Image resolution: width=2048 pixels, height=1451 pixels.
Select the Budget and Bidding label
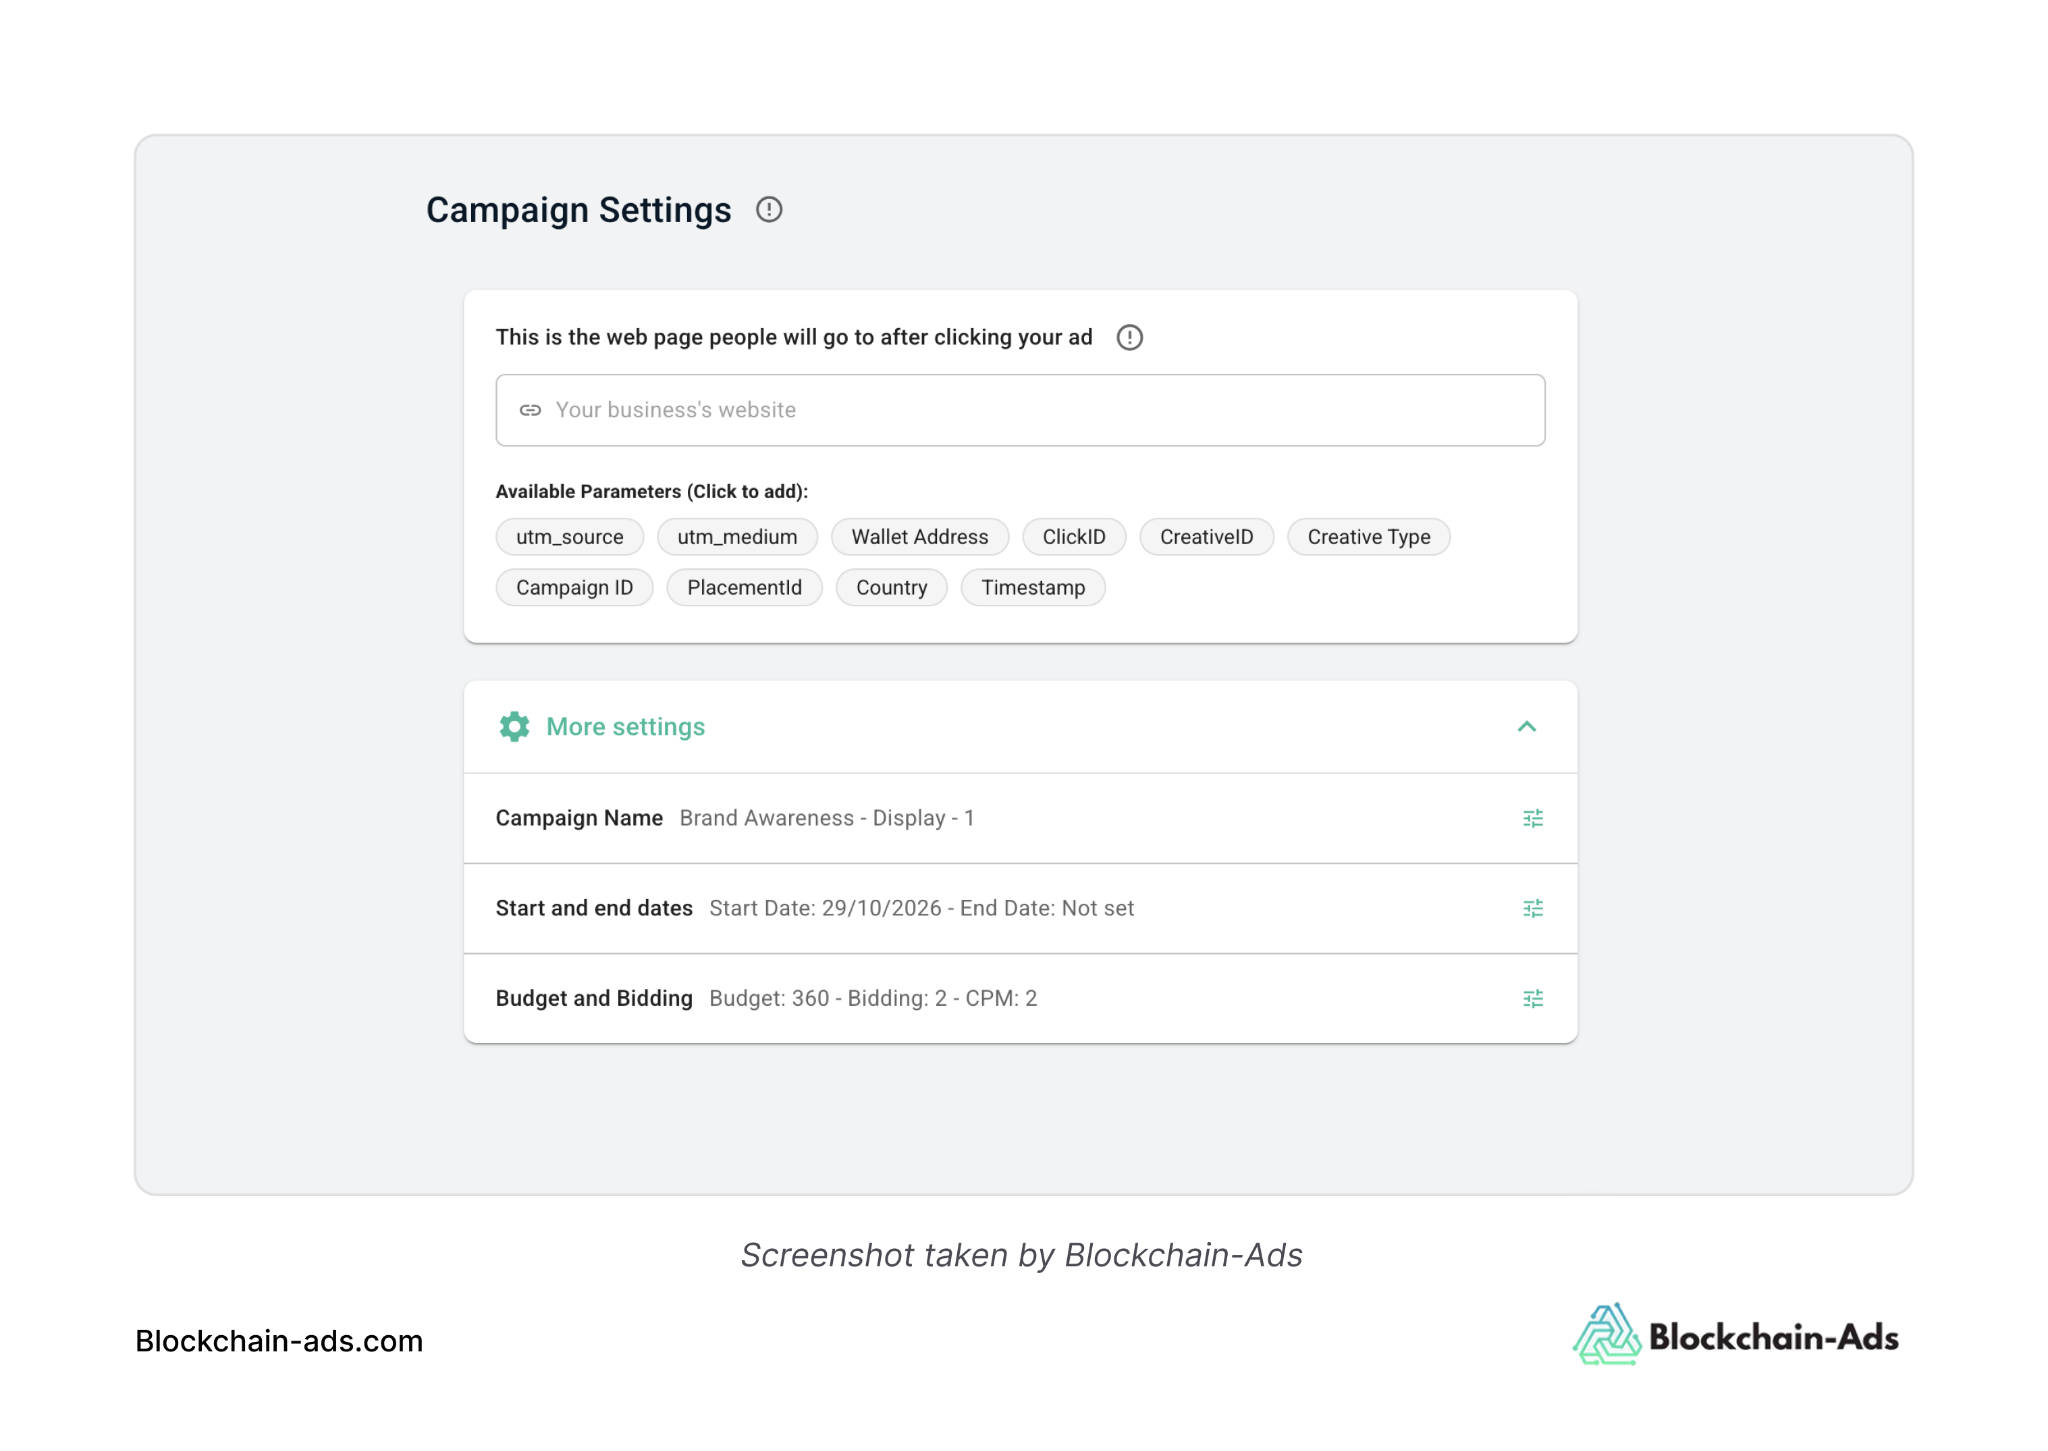pyautogui.click(x=594, y=998)
